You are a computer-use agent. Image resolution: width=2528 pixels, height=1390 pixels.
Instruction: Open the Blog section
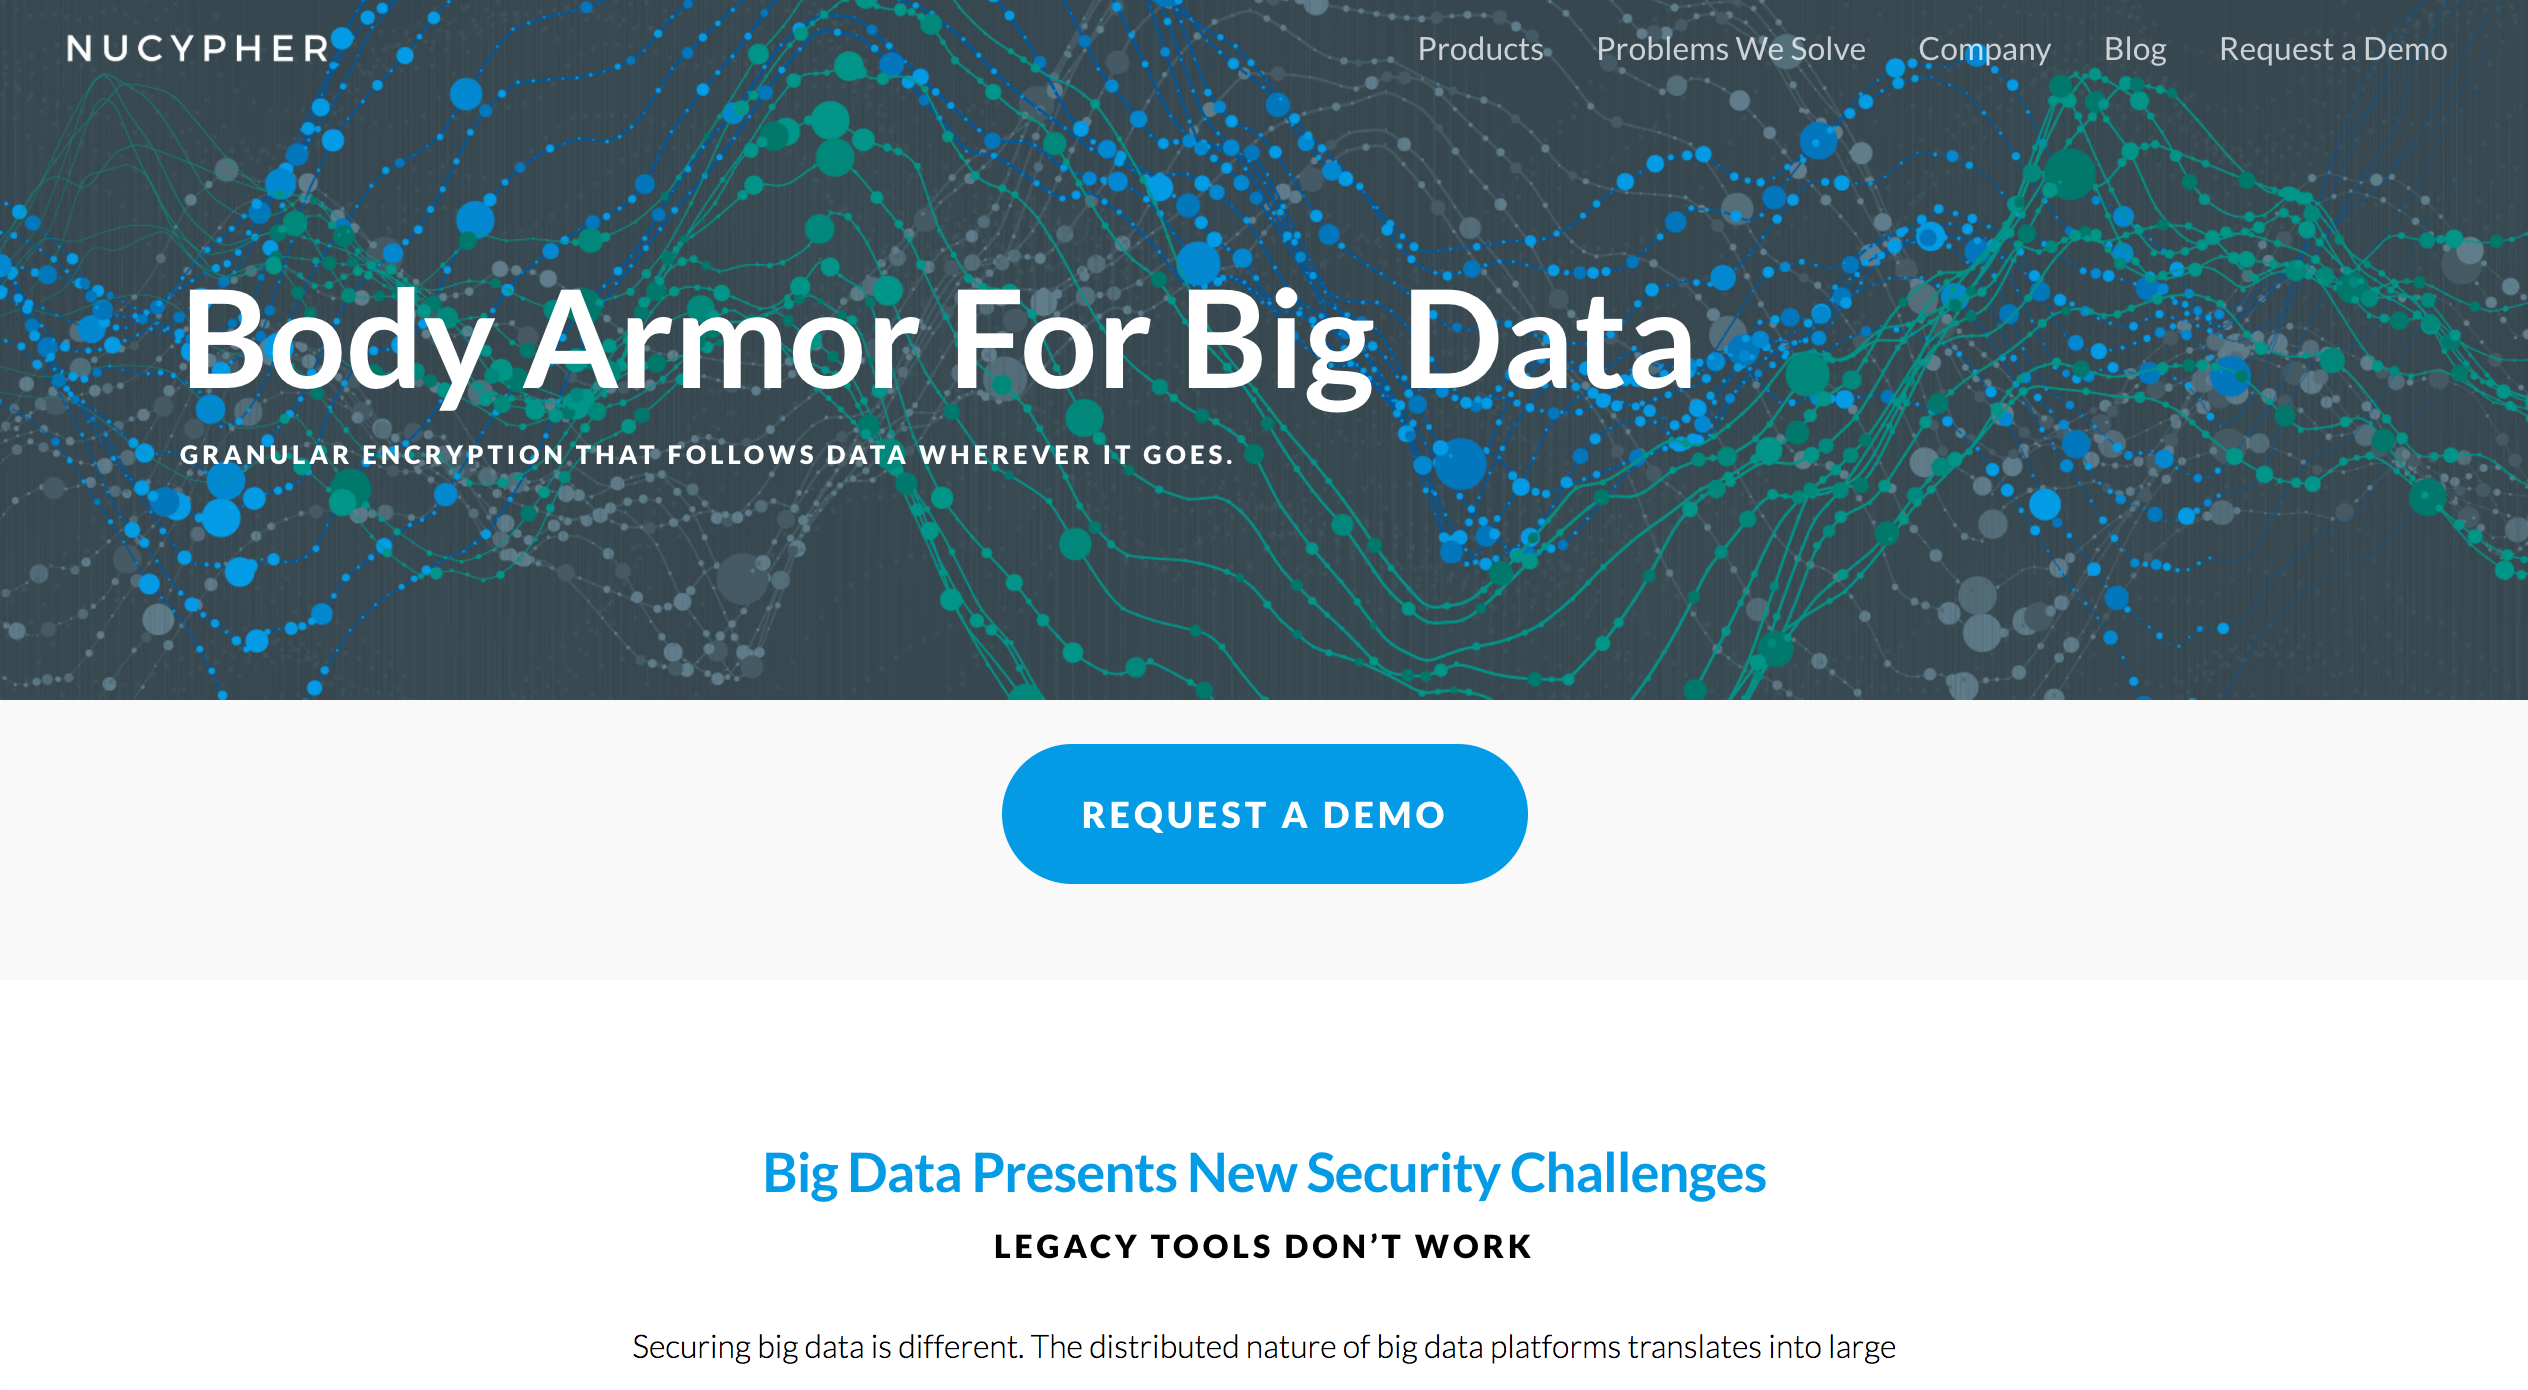(2131, 48)
